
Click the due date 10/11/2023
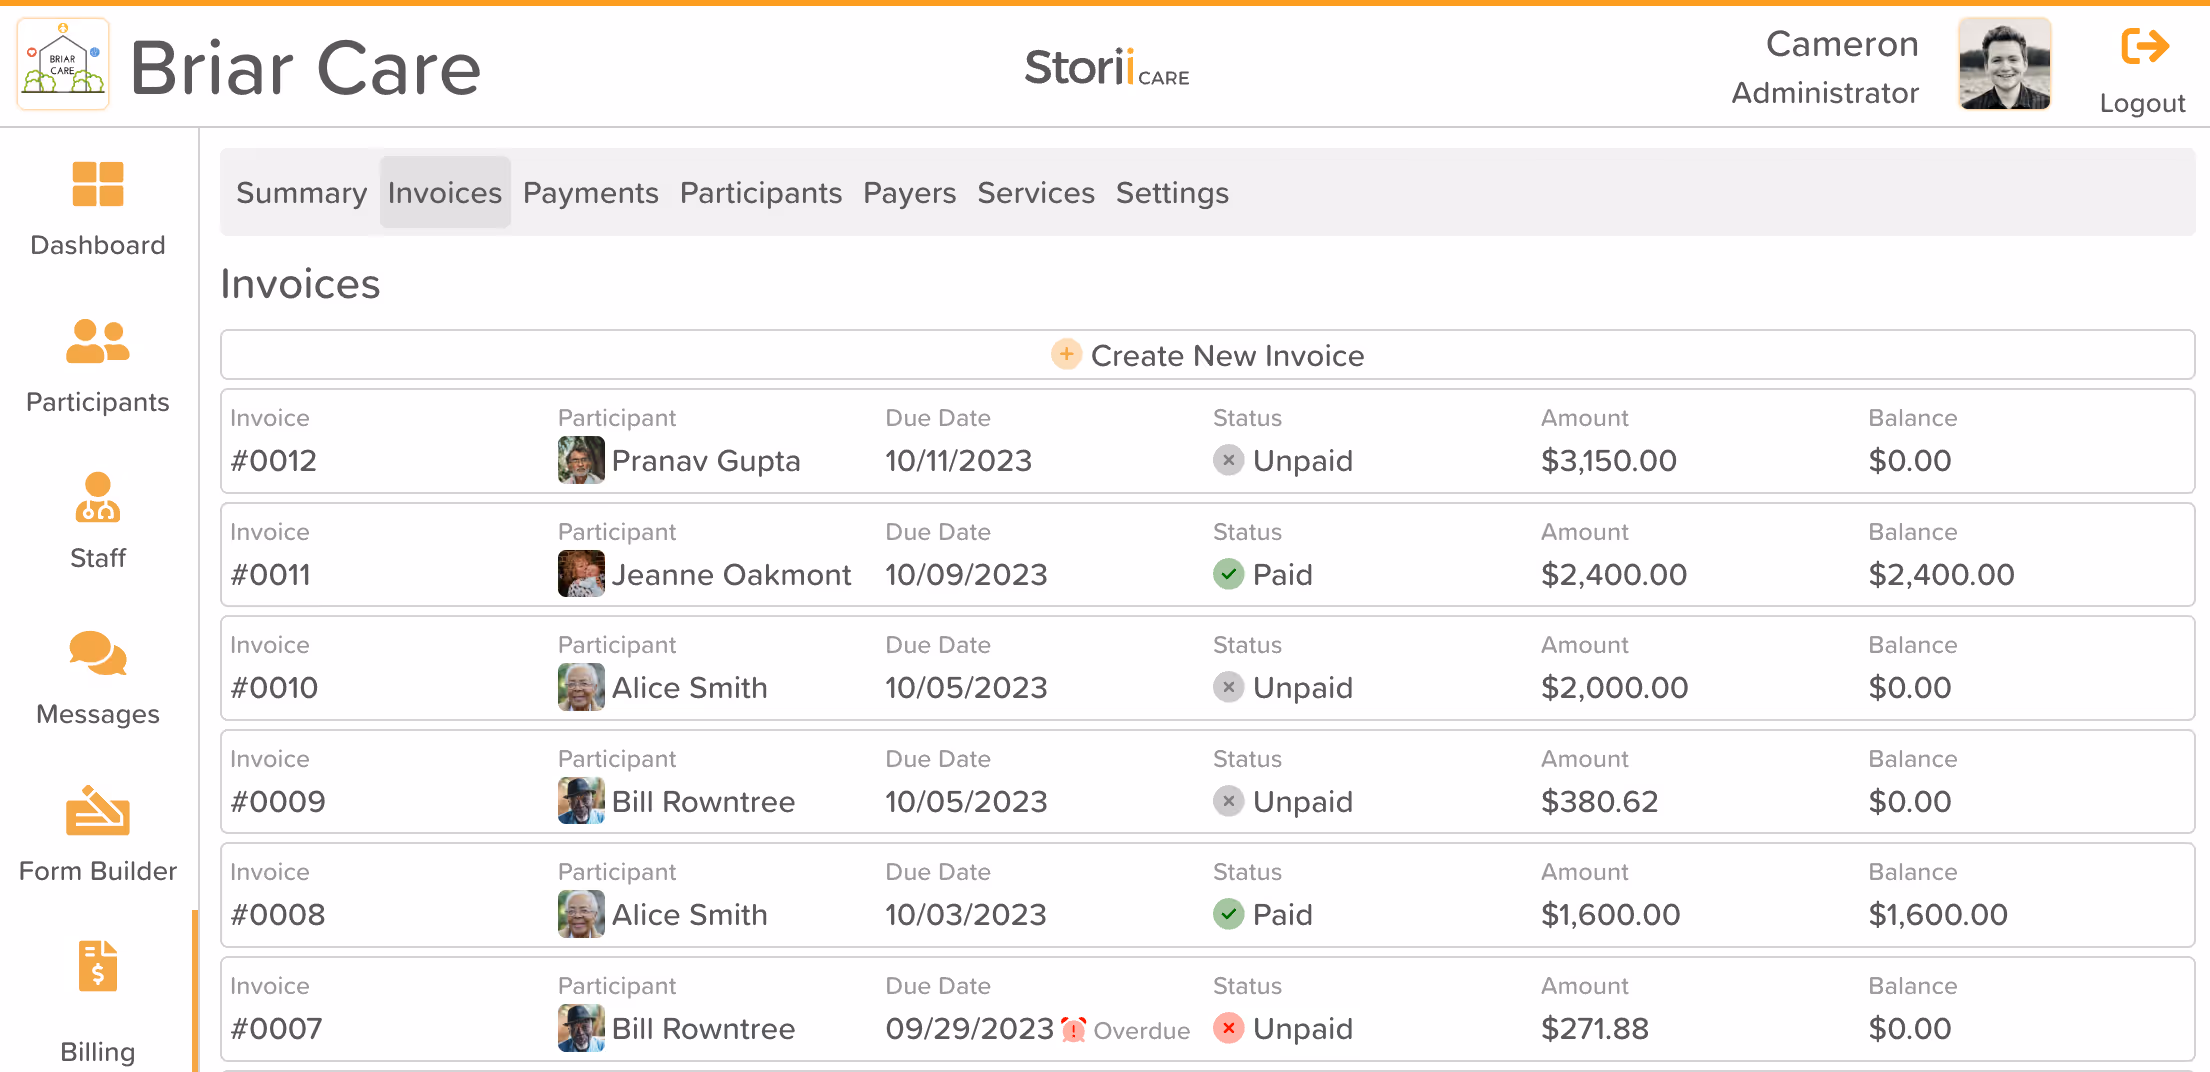tap(958, 460)
